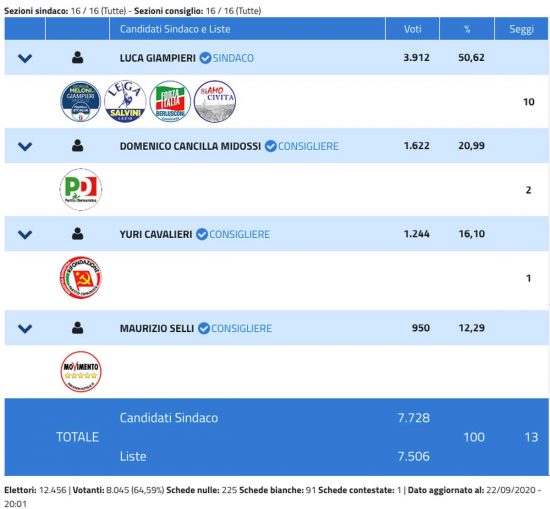Viewport: 550px width, 509px height.
Task: Click the Seggi column header
Action: coord(522,29)
